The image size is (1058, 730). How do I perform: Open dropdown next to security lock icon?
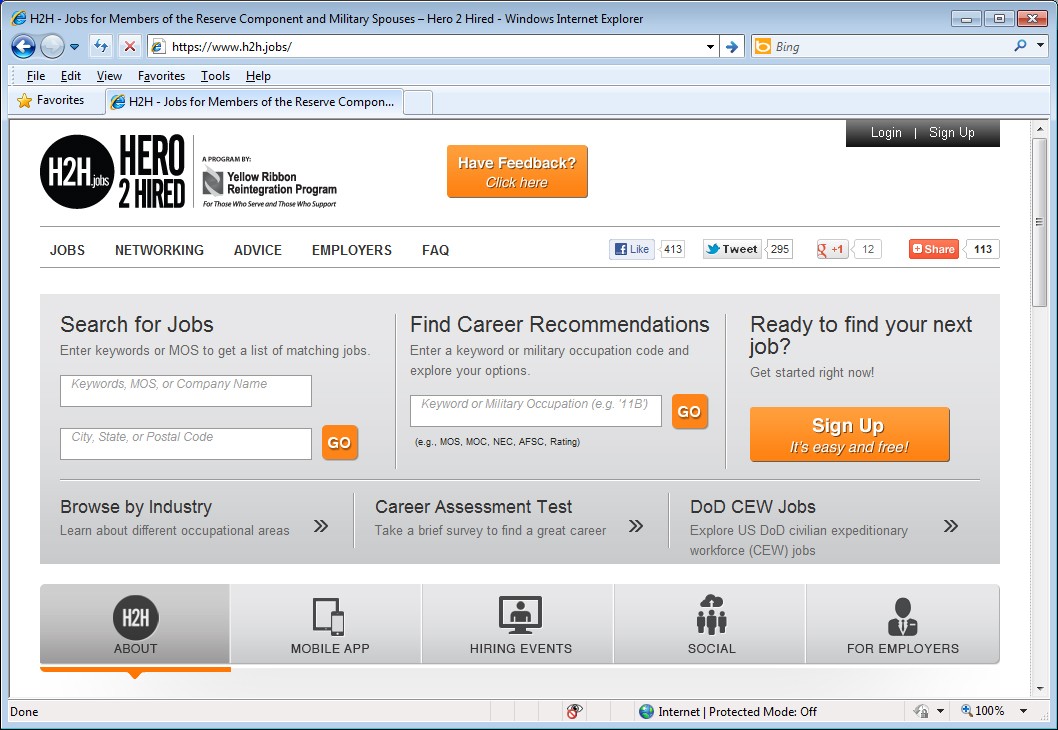point(940,712)
